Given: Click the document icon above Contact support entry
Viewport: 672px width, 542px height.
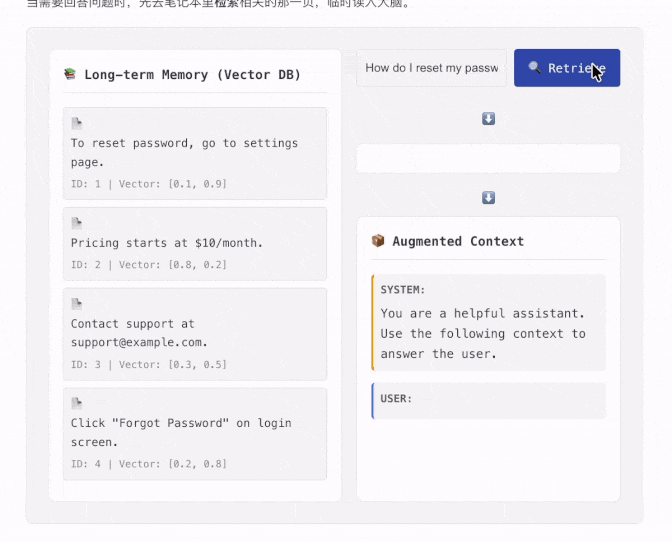Looking at the screenshot, I should [x=77, y=304].
